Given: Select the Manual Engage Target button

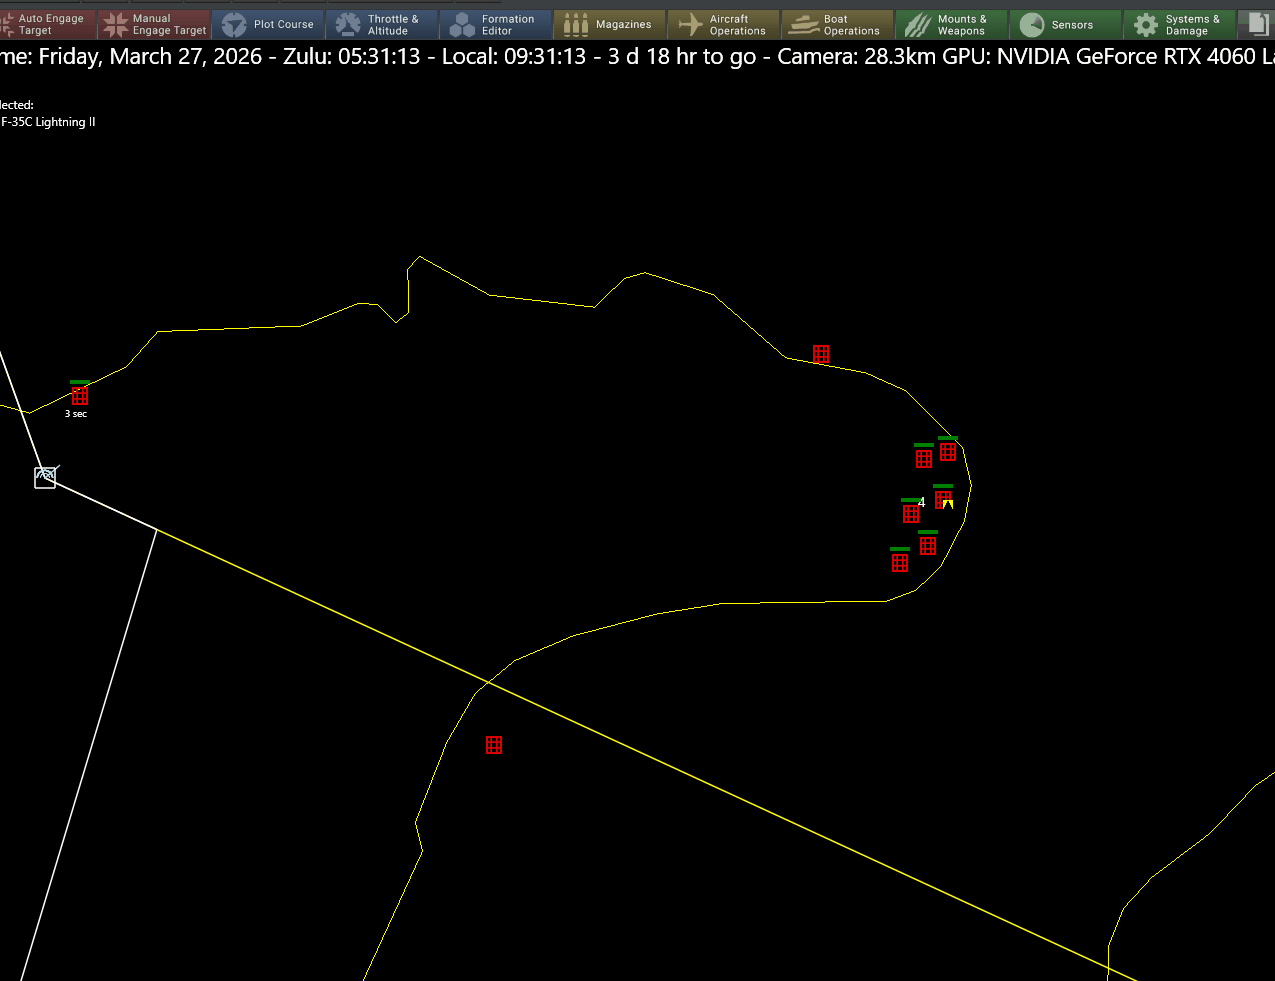Looking at the screenshot, I should click(155, 24).
